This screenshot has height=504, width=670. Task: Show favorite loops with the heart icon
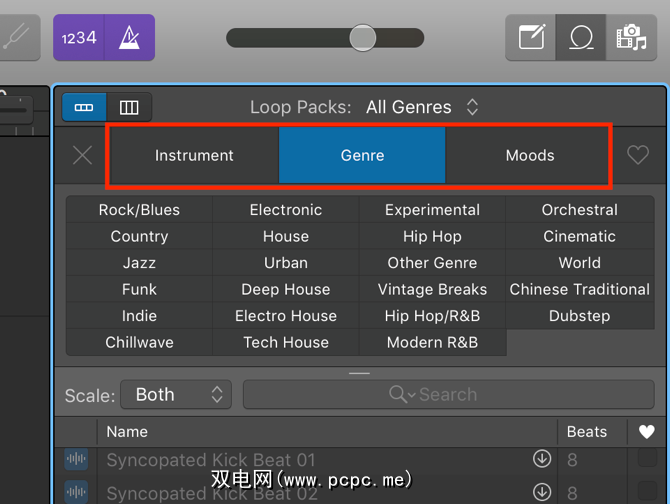click(x=638, y=155)
